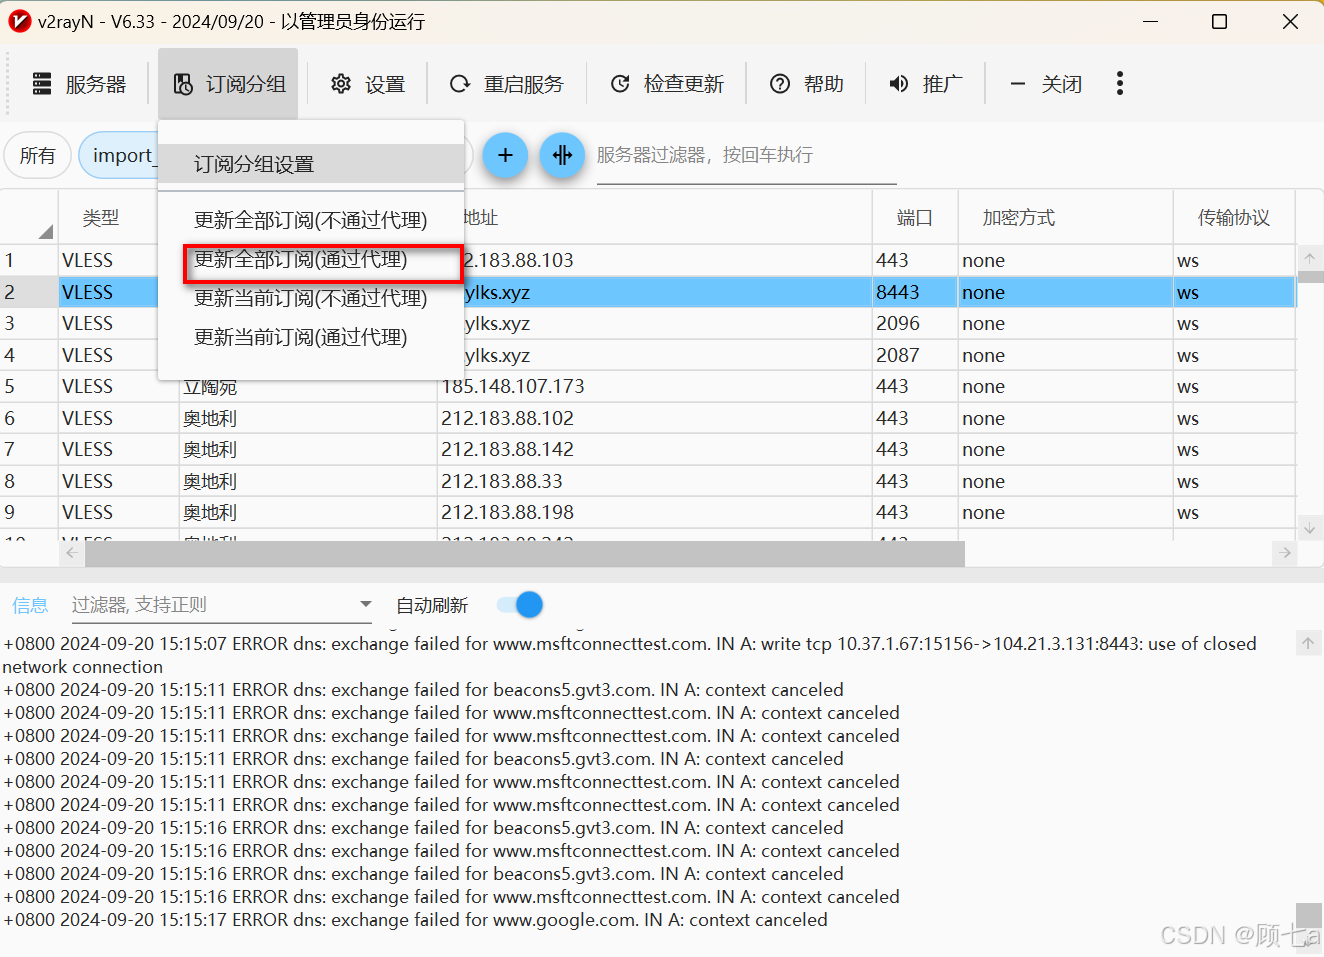
Task: Sort by the 地址 column header
Action: [x=480, y=218]
